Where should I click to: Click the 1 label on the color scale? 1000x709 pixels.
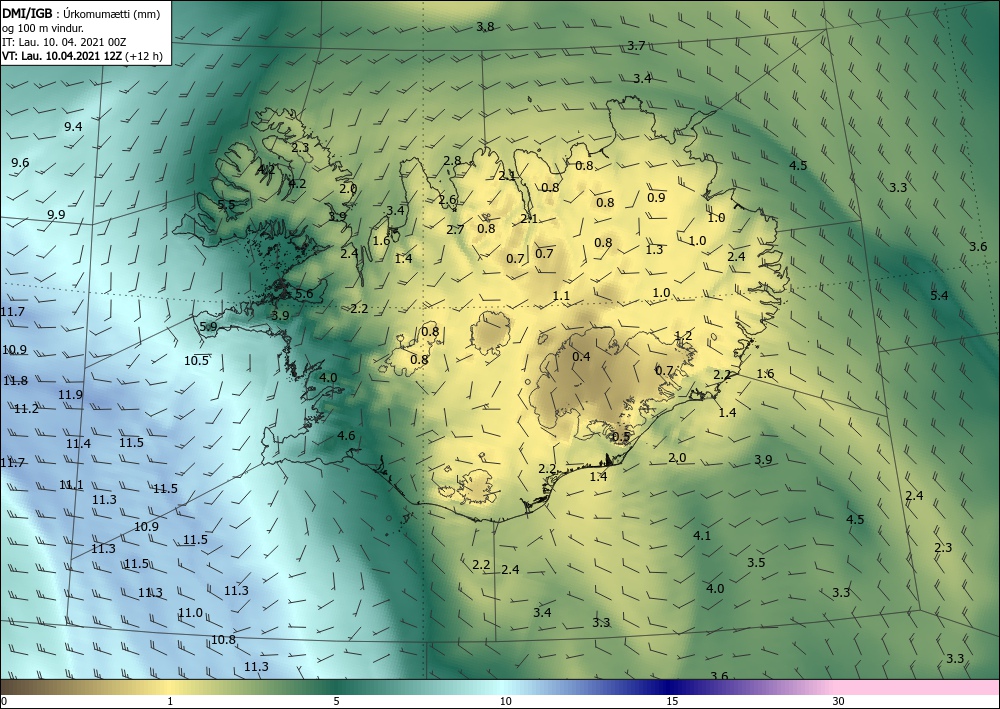[x=170, y=701]
